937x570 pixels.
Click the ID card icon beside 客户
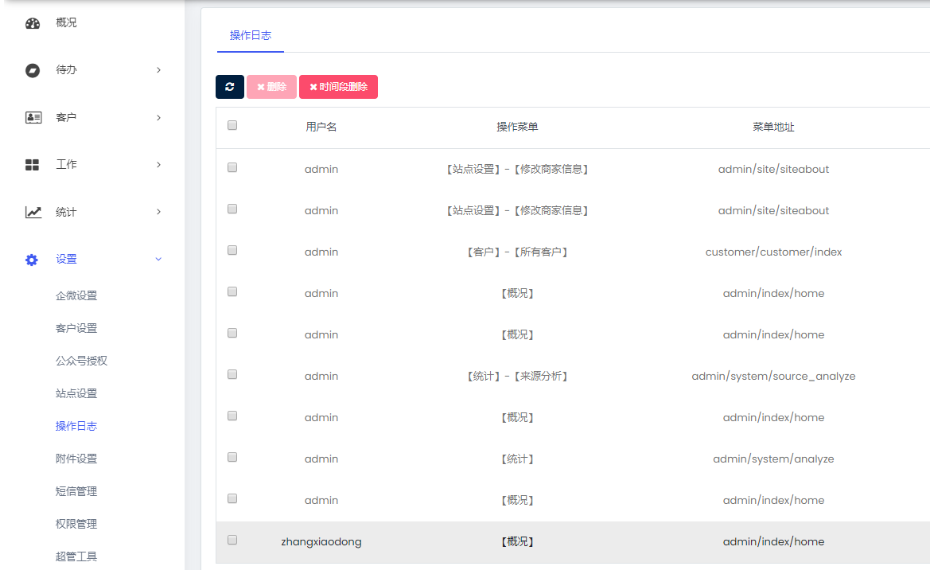pos(33,118)
